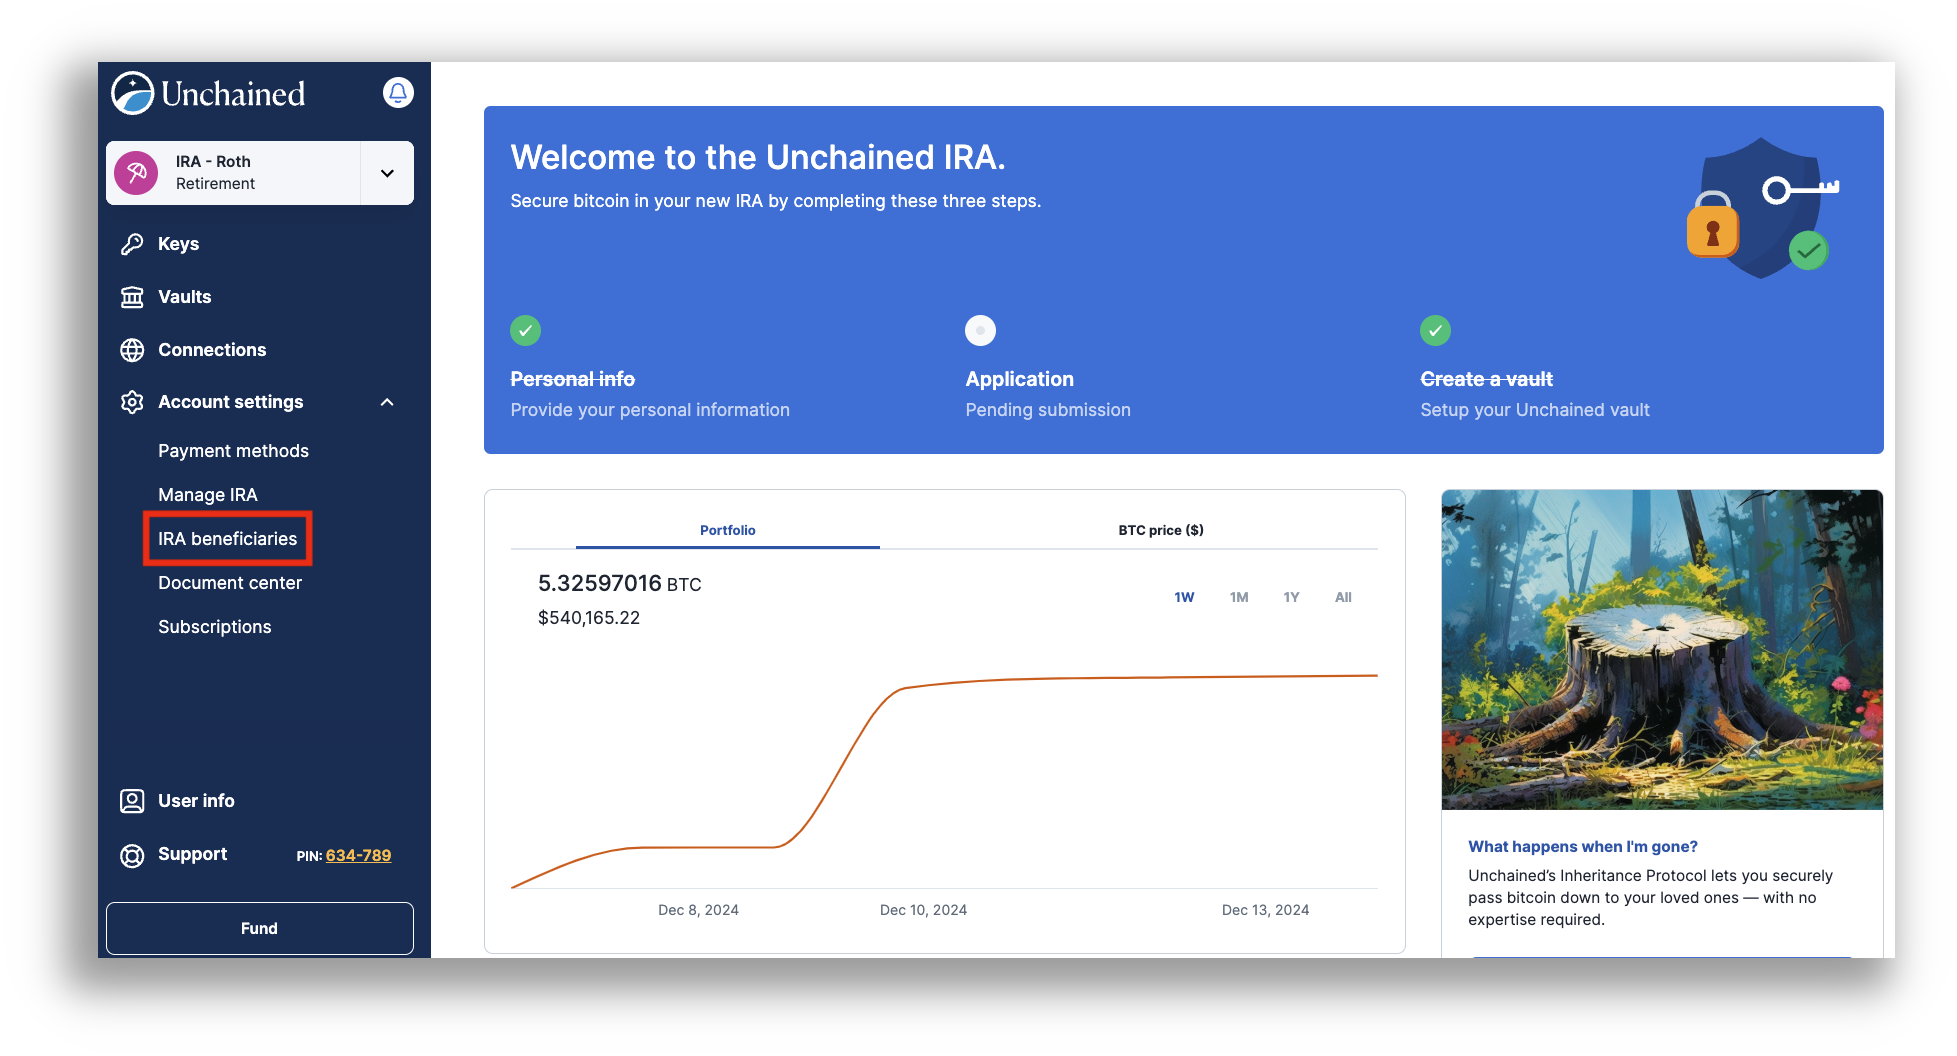The image size is (1957, 1056).
Task: Click the Application step title
Action: tap(1019, 379)
